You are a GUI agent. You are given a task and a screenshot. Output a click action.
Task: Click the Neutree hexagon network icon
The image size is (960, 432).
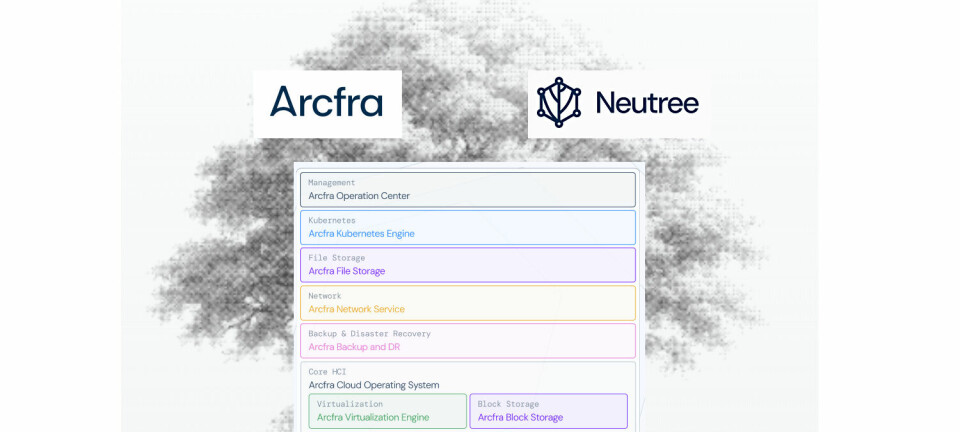558,102
